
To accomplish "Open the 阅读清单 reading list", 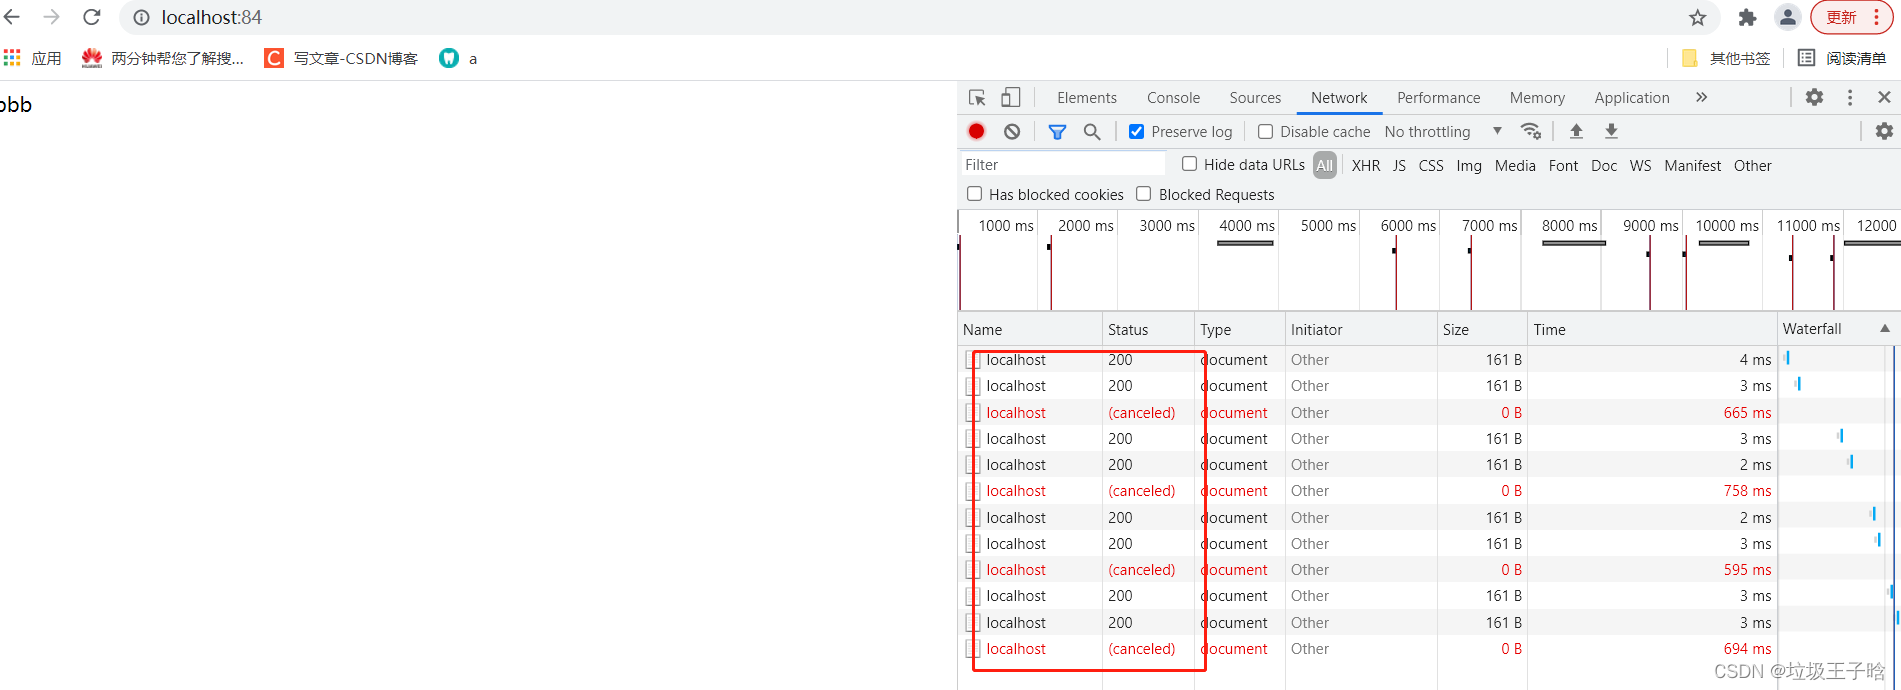I will 1842,58.
